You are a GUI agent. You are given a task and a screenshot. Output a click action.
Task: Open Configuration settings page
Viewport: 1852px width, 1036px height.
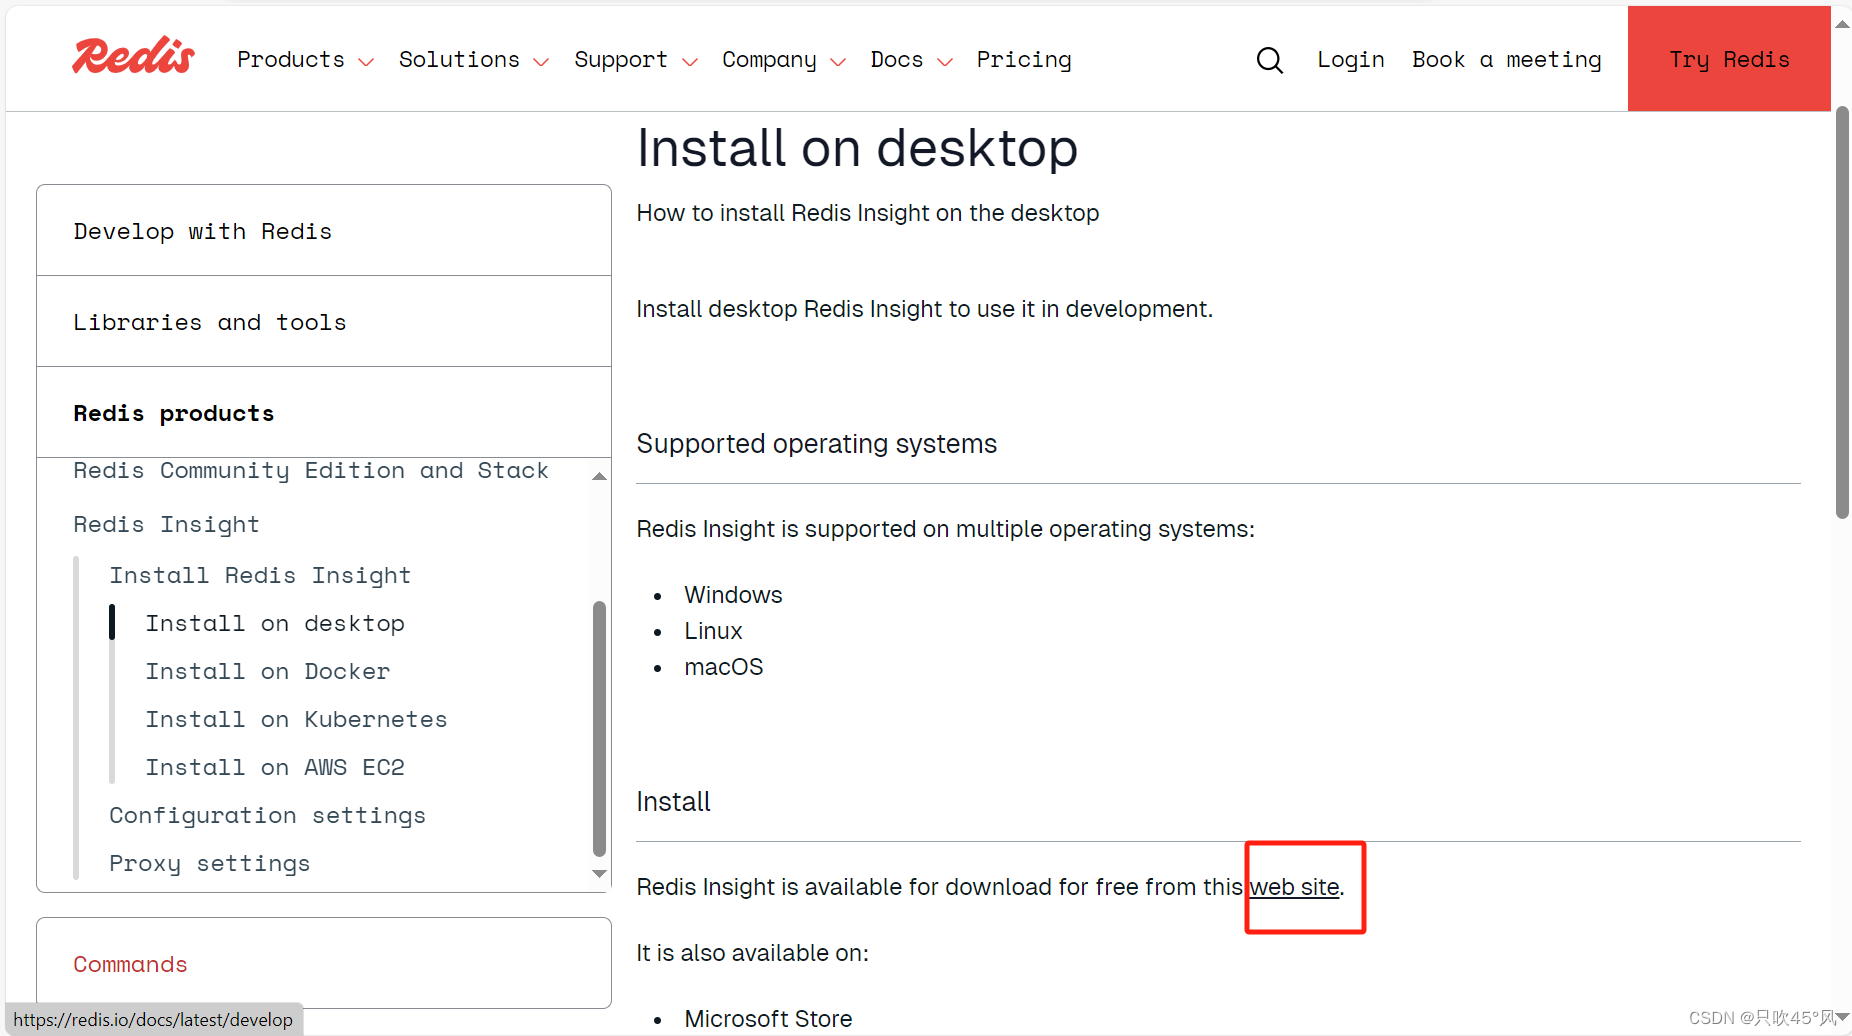click(267, 815)
